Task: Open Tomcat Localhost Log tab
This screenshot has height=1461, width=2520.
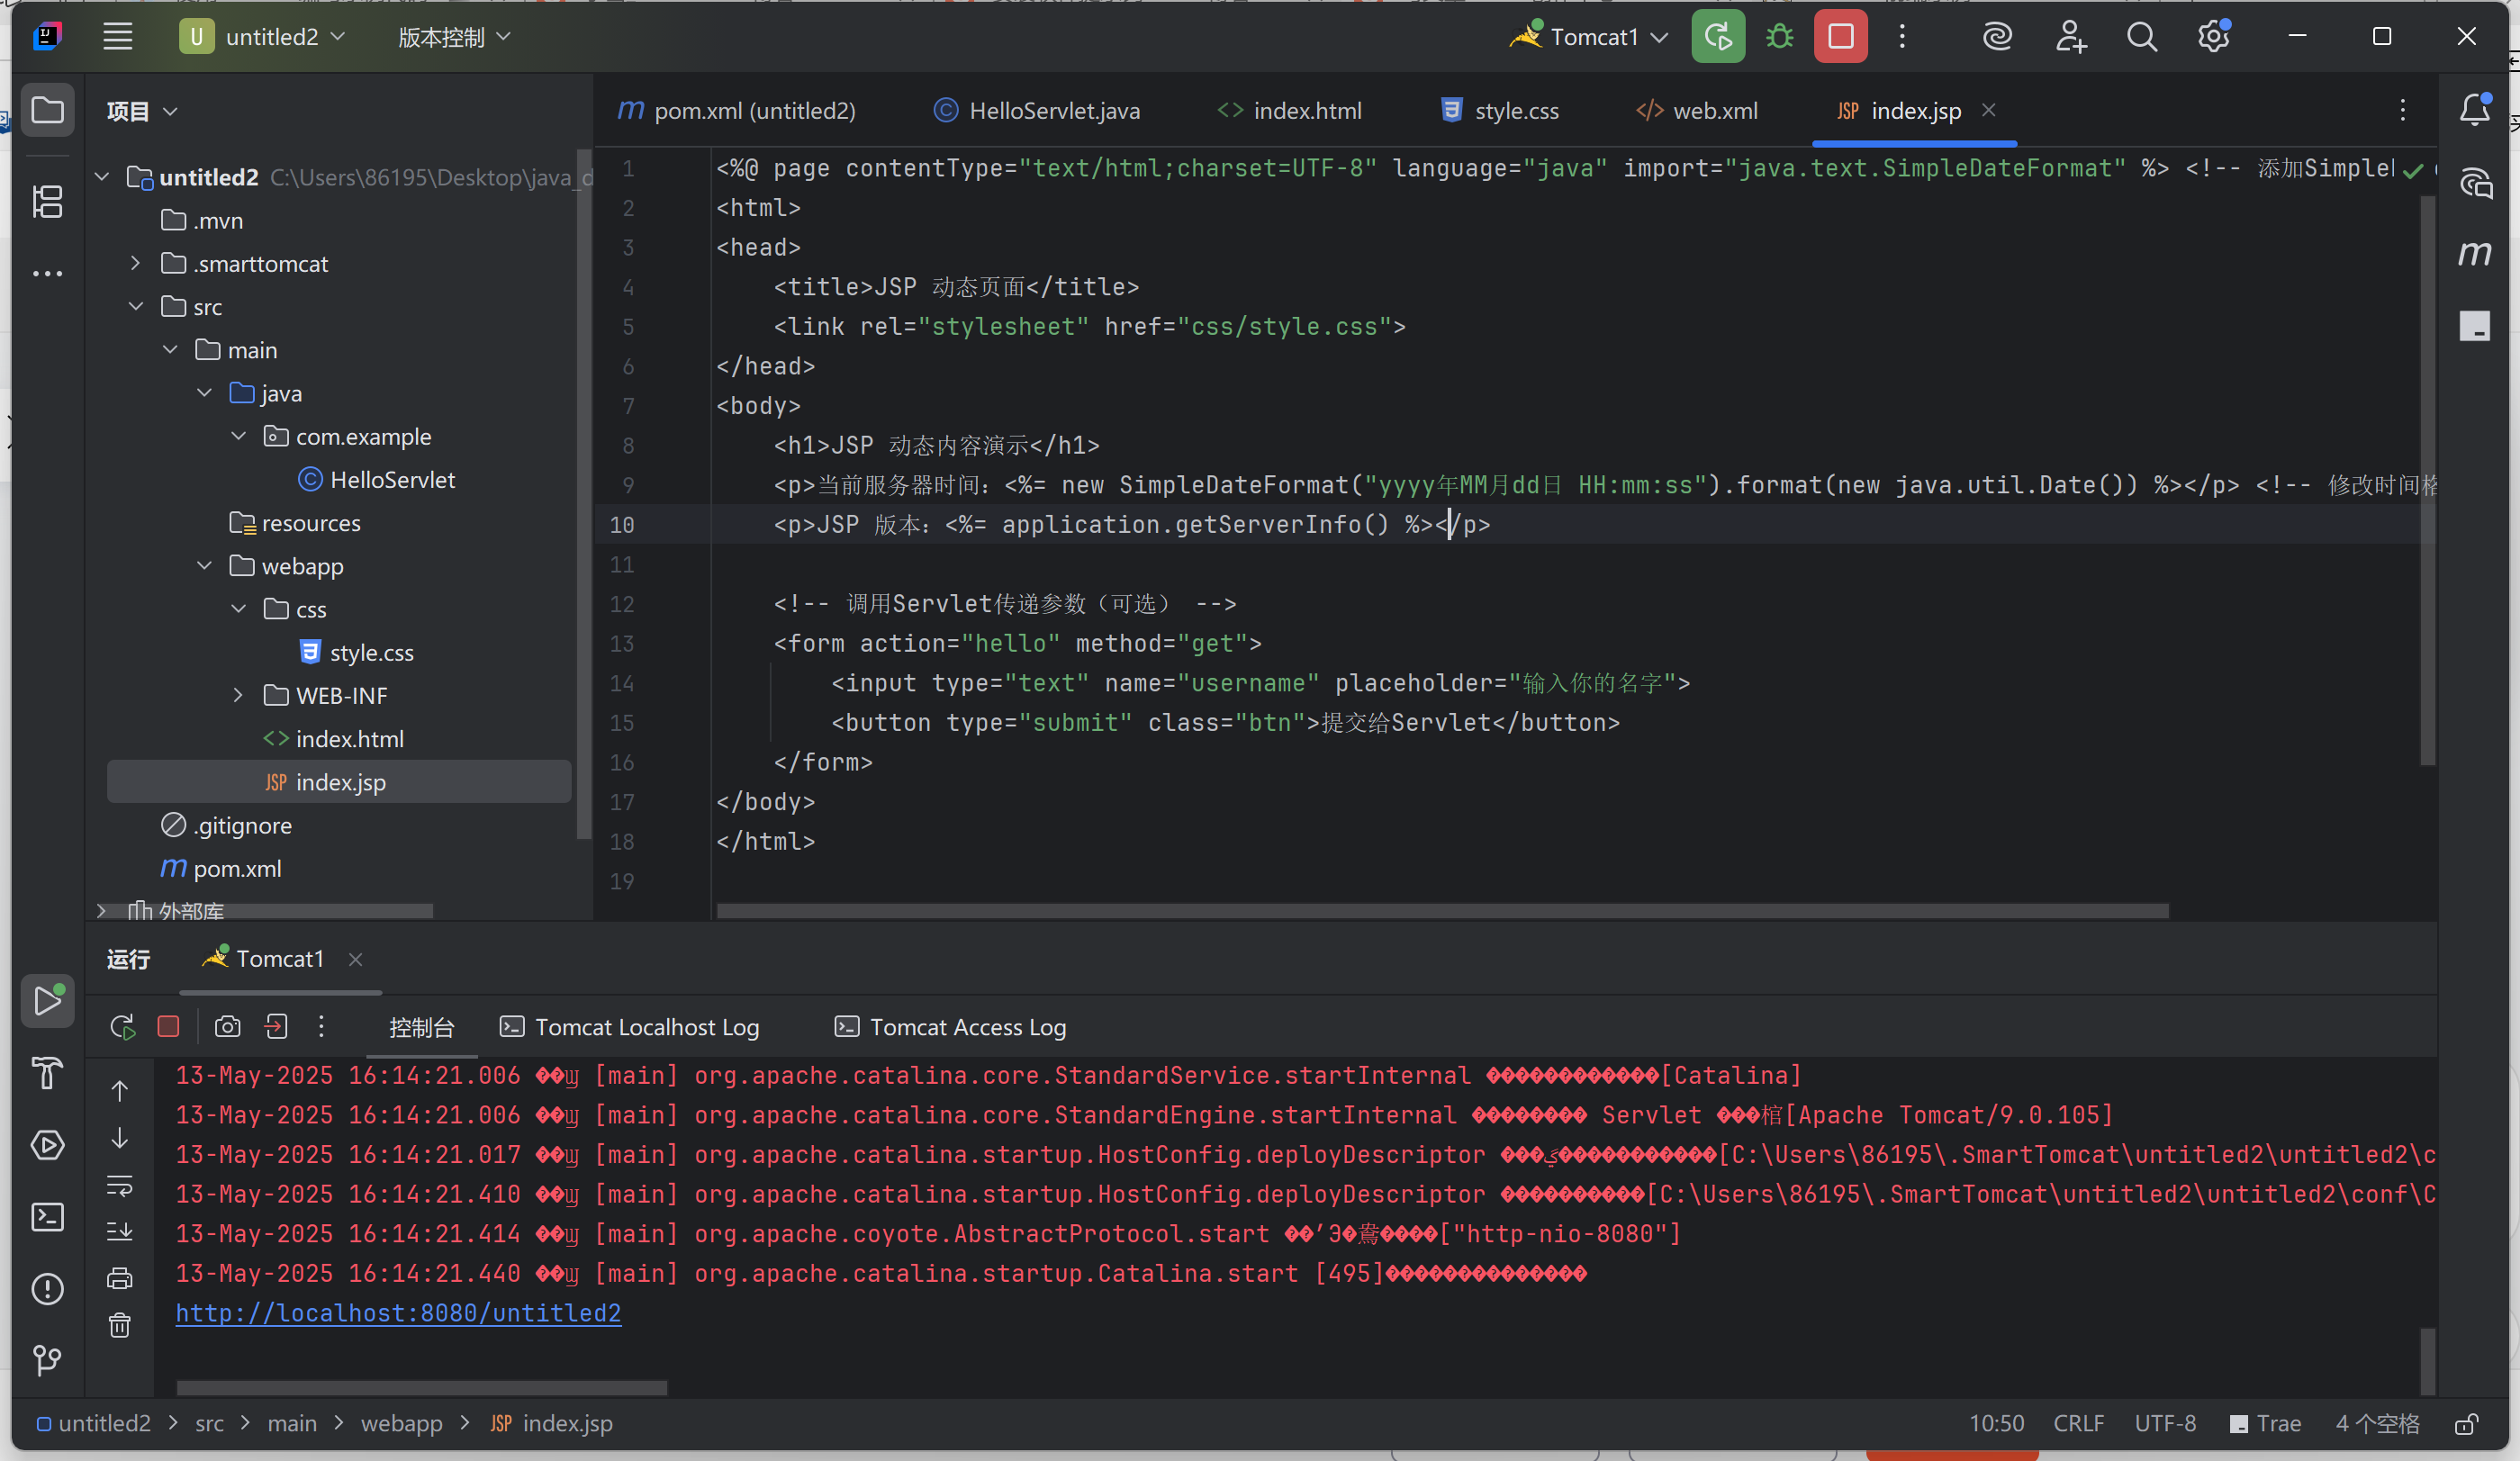Action: 630,1027
